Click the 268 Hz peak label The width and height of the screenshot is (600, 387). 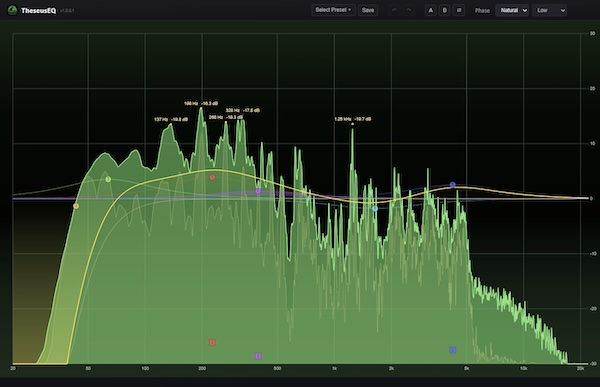[226, 117]
